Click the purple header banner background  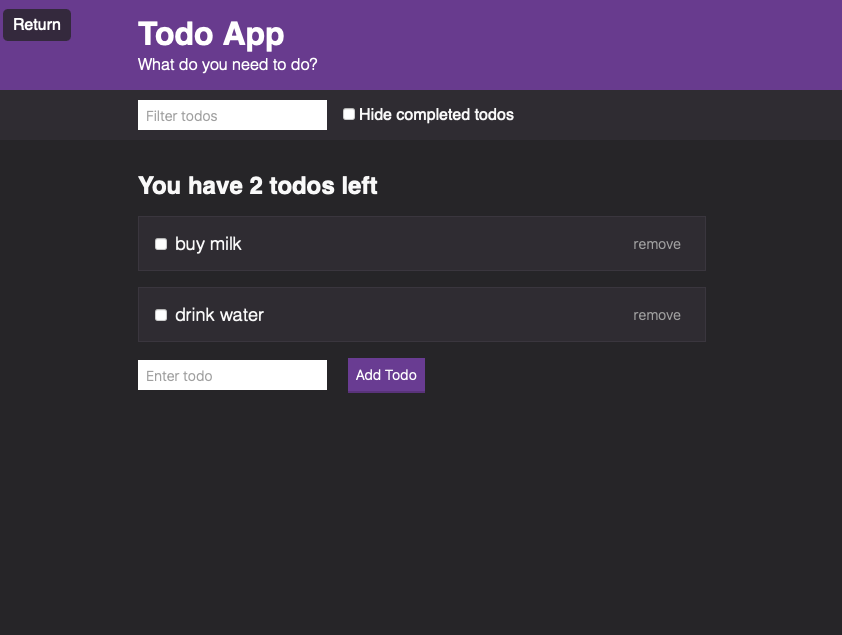tap(564, 45)
